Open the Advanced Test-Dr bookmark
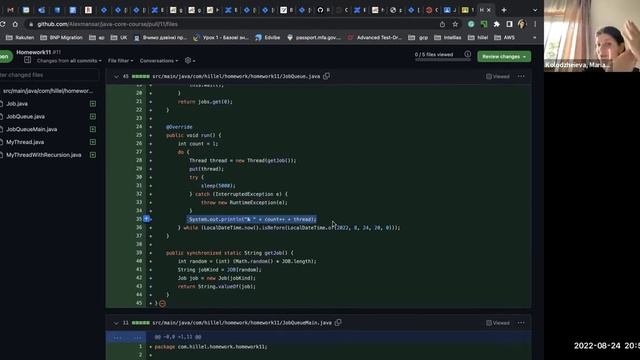This screenshot has height=360, width=640. click(x=375, y=38)
